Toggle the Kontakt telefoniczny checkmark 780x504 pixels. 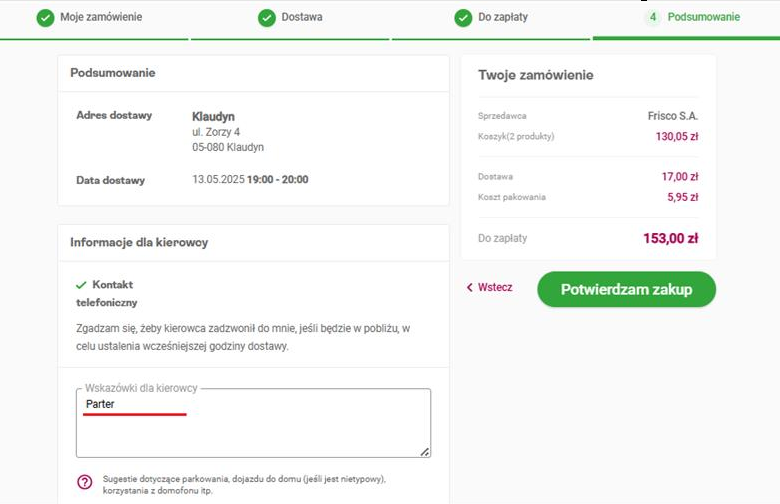tap(81, 285)
